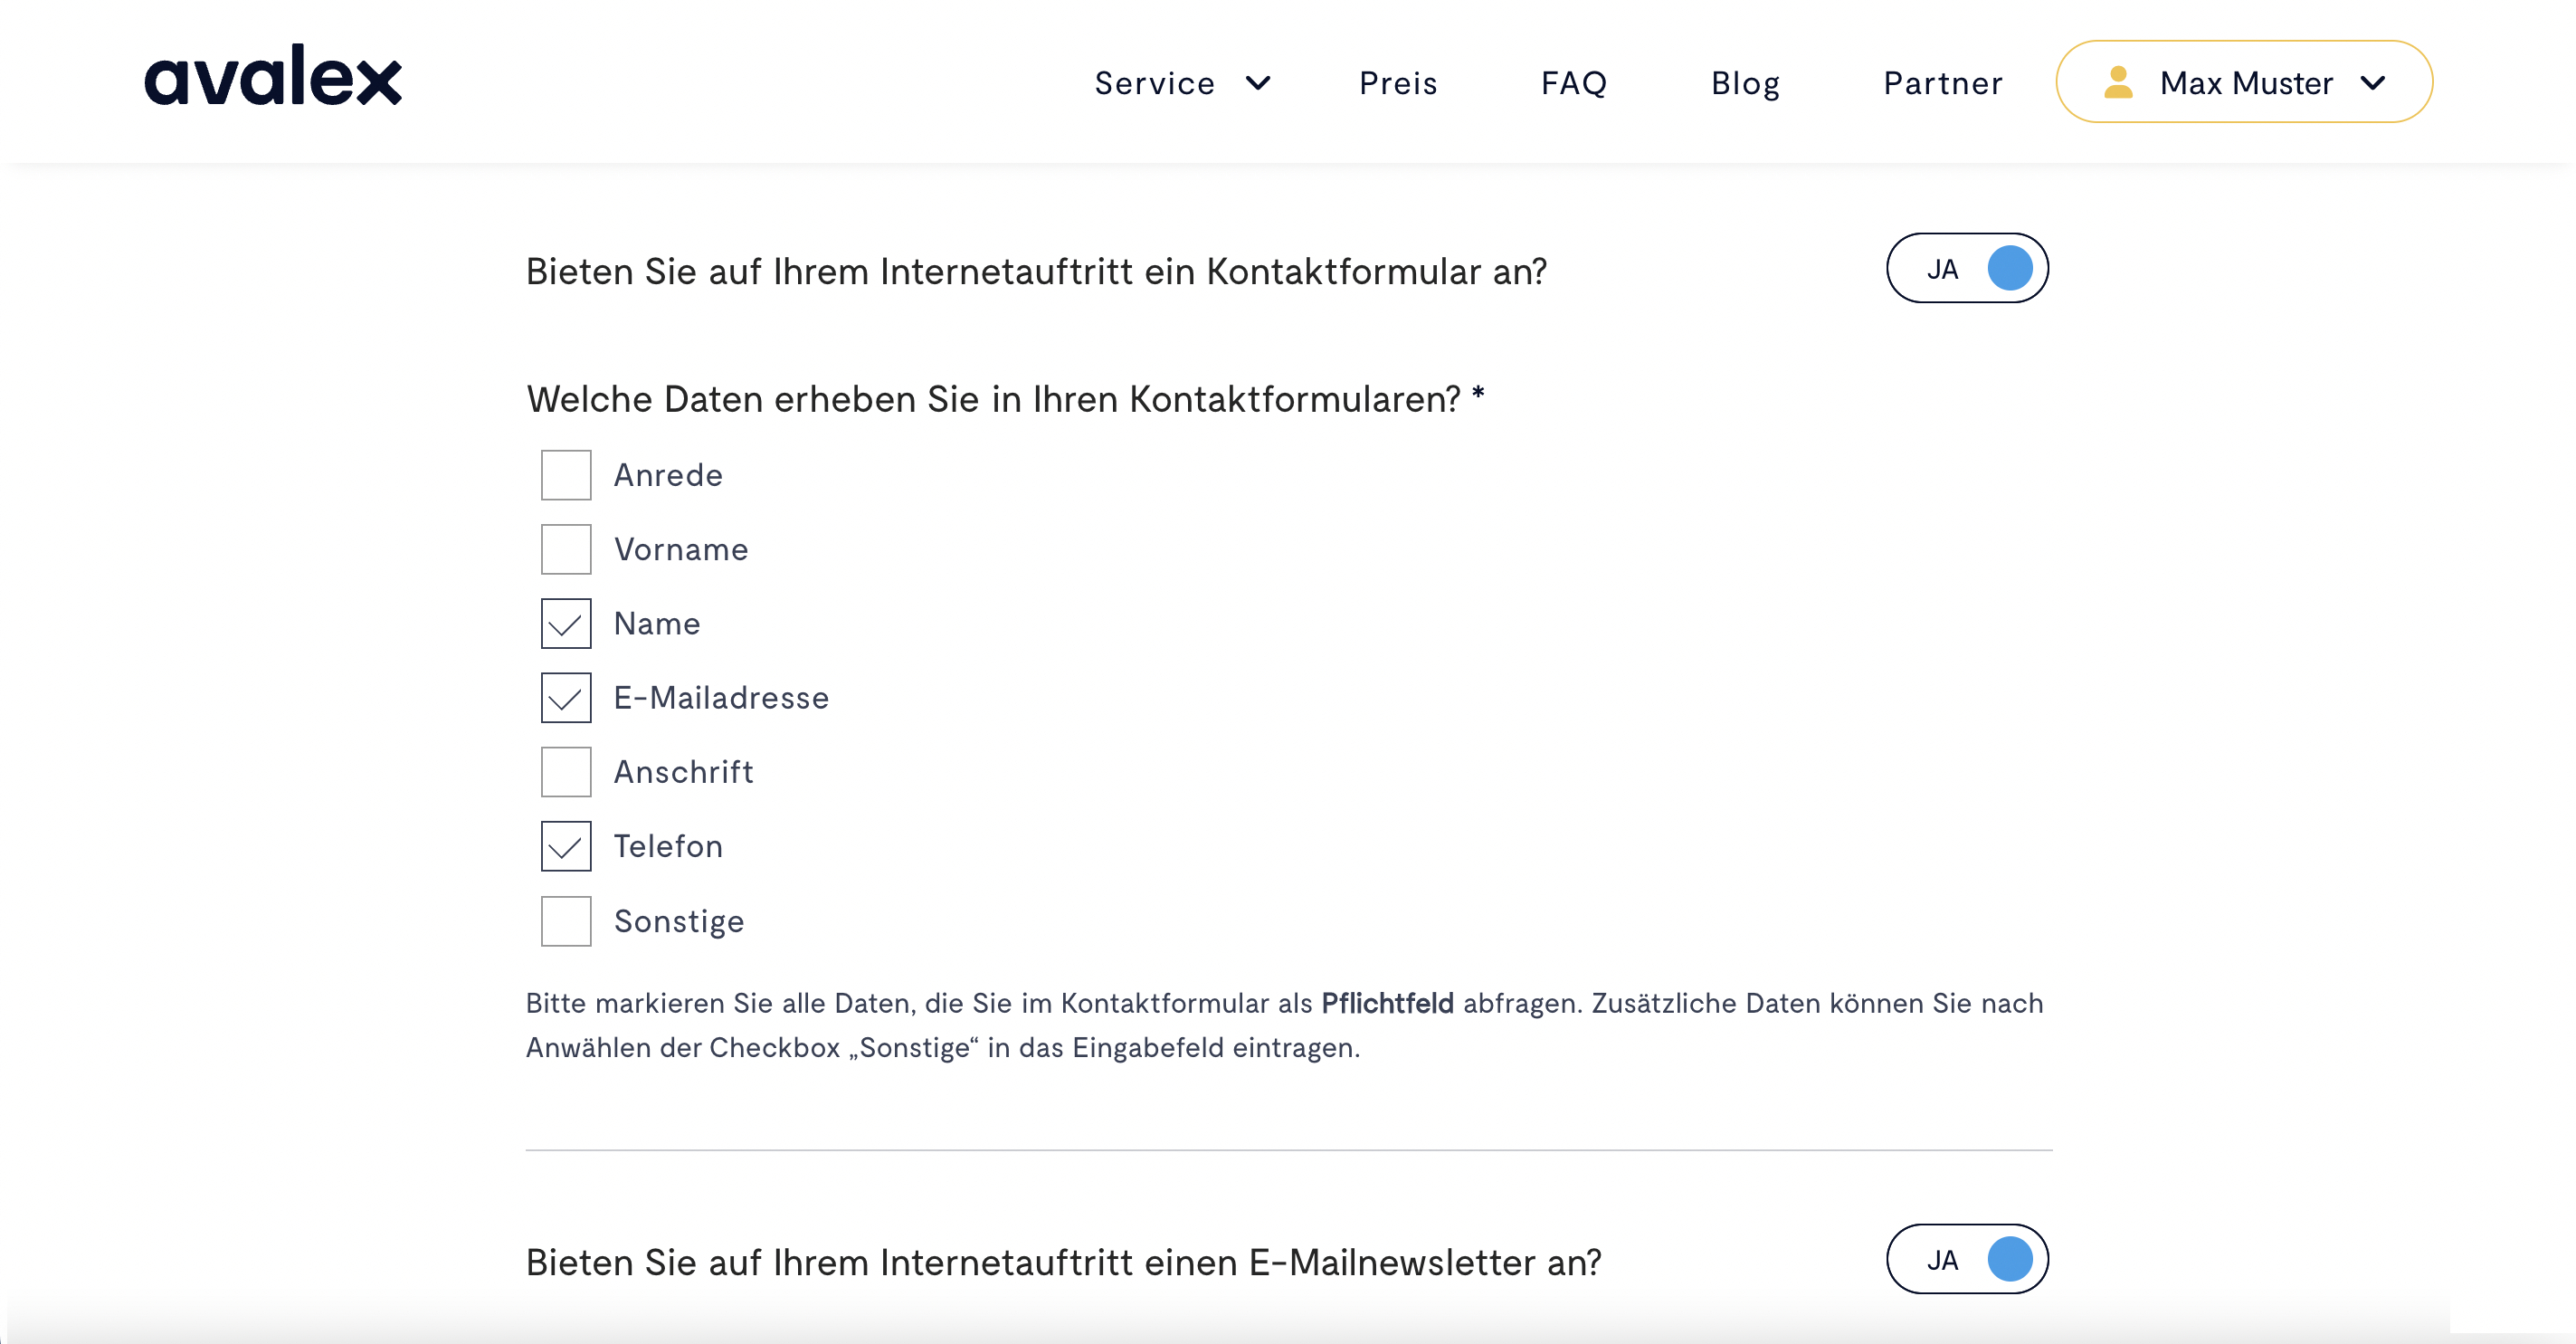Uncheck the Name checkbox

(565, 623)
